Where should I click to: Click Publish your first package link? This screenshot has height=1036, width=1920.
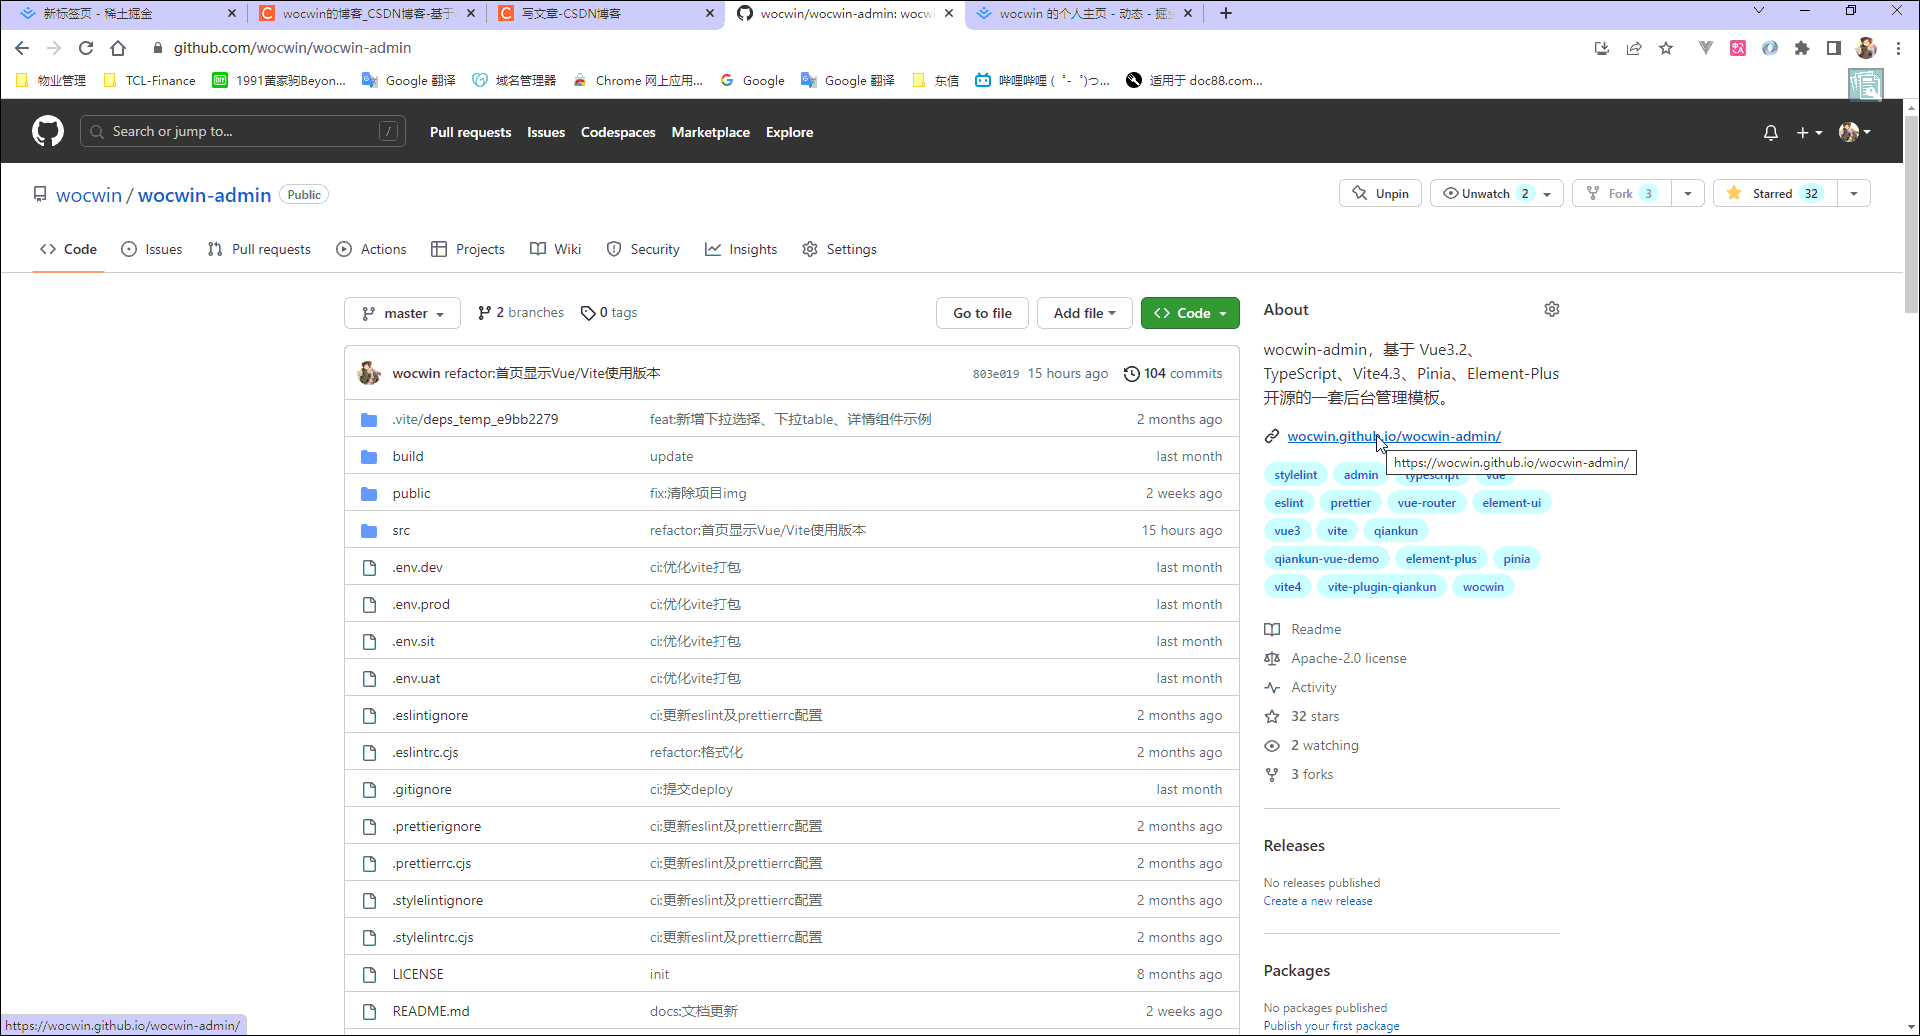pos(1331,1026)
